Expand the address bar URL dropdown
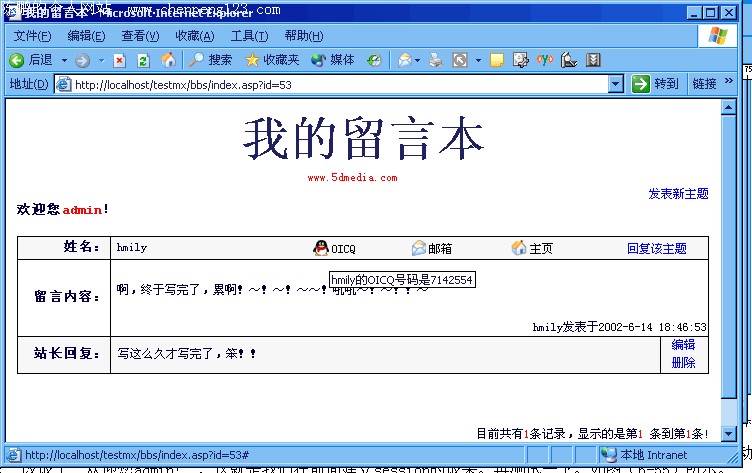This screenshot has height=473, width=752. tap(616, 84)
